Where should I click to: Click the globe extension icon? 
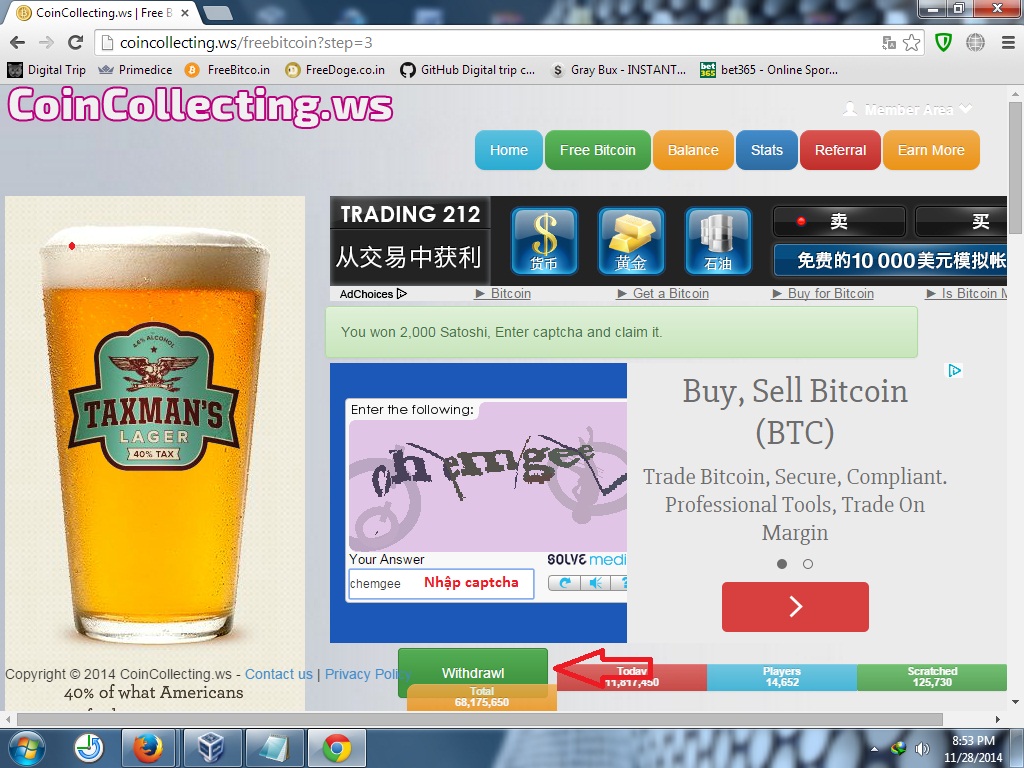(x=975, y=42)
